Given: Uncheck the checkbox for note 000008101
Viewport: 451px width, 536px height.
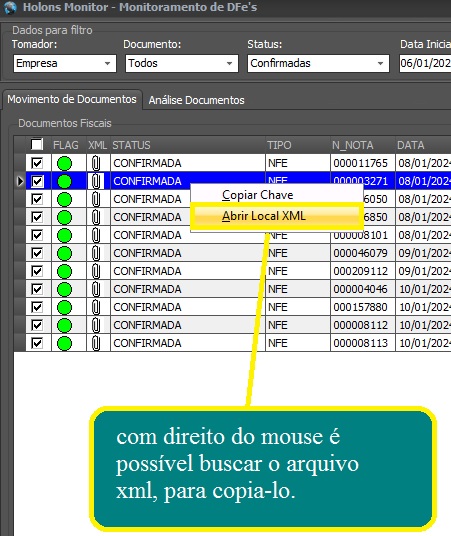Looking at the screenshot, I should pyautogui.click(x=37, y=235).
